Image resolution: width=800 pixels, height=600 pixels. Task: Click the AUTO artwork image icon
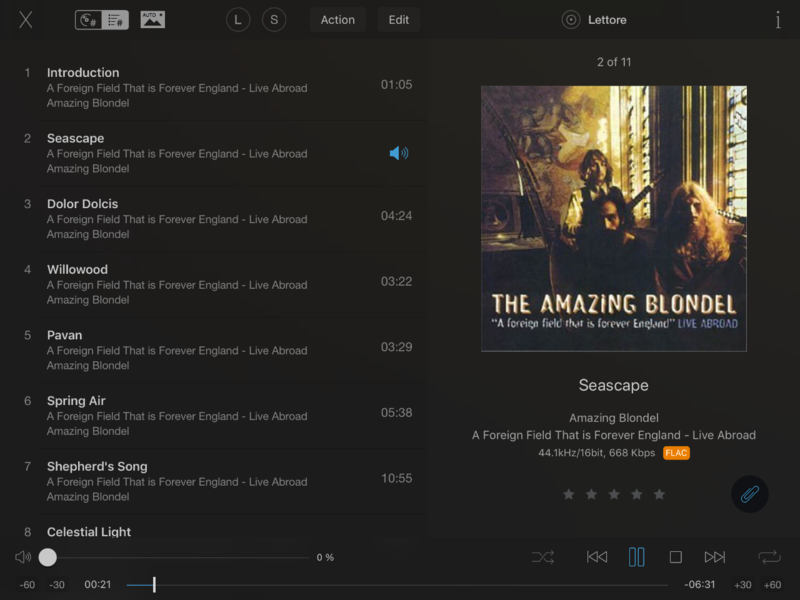click(x=152, y=20)
